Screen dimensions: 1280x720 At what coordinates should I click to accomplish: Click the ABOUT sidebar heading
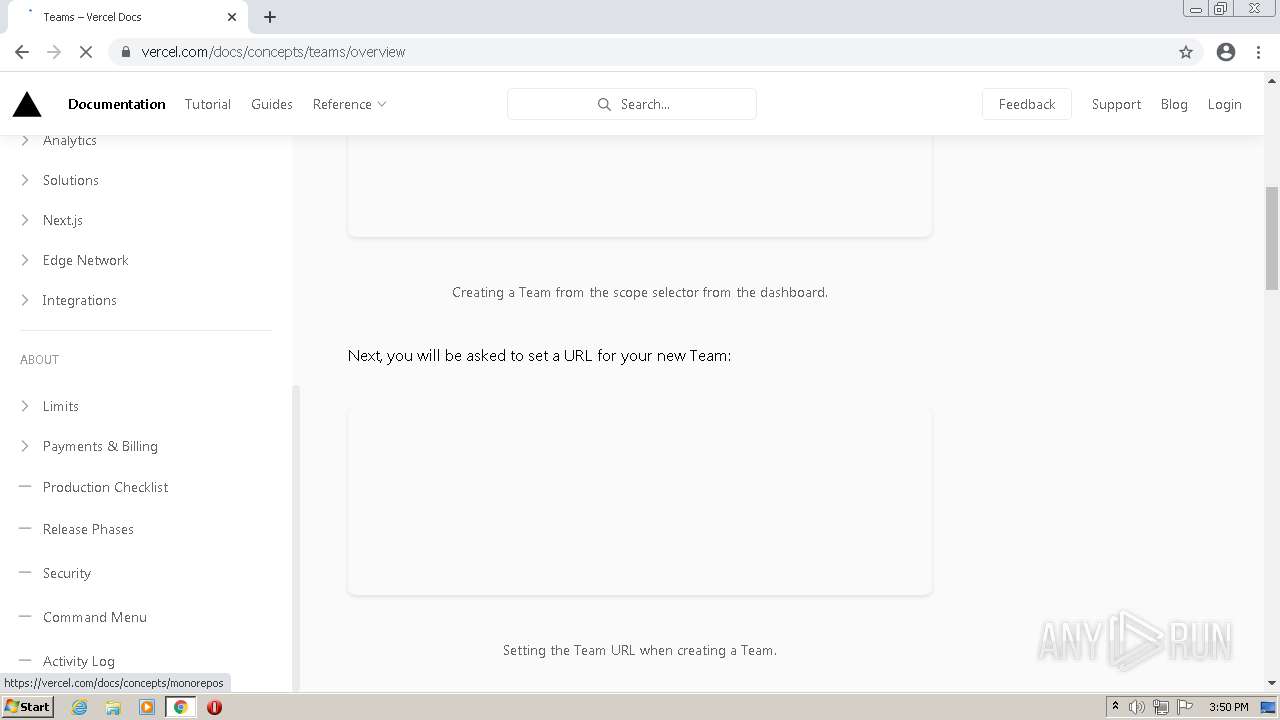coord(40,359)
